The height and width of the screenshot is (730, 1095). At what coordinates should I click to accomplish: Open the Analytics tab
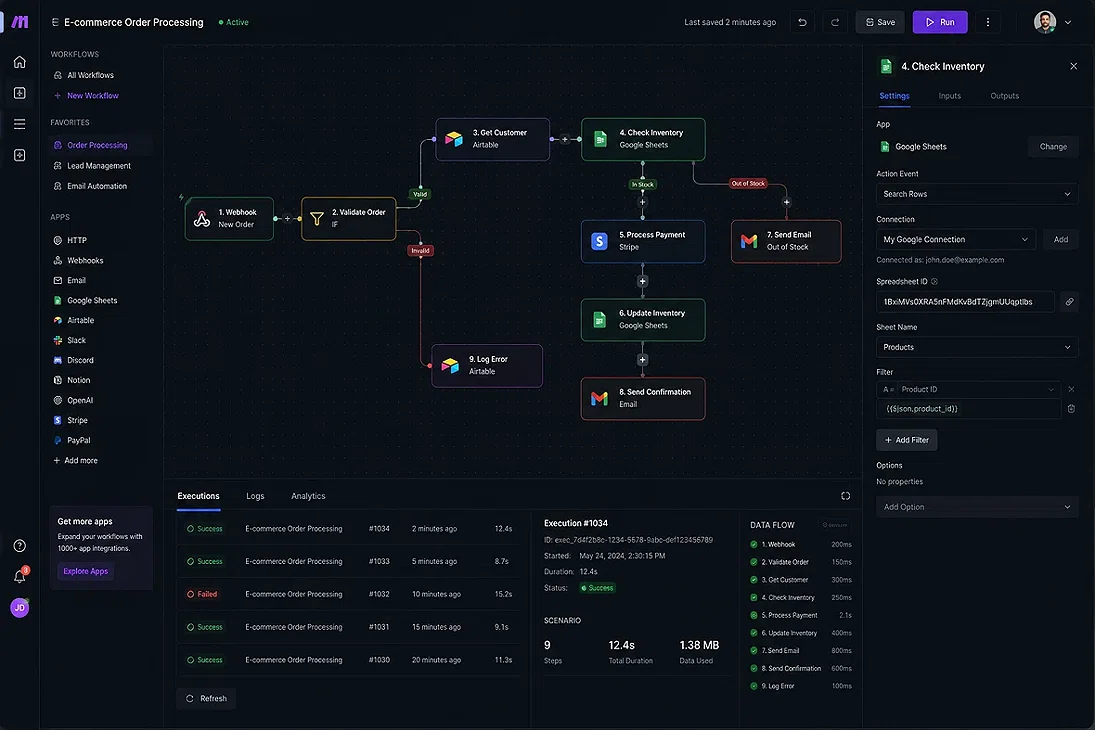[308, 496]
